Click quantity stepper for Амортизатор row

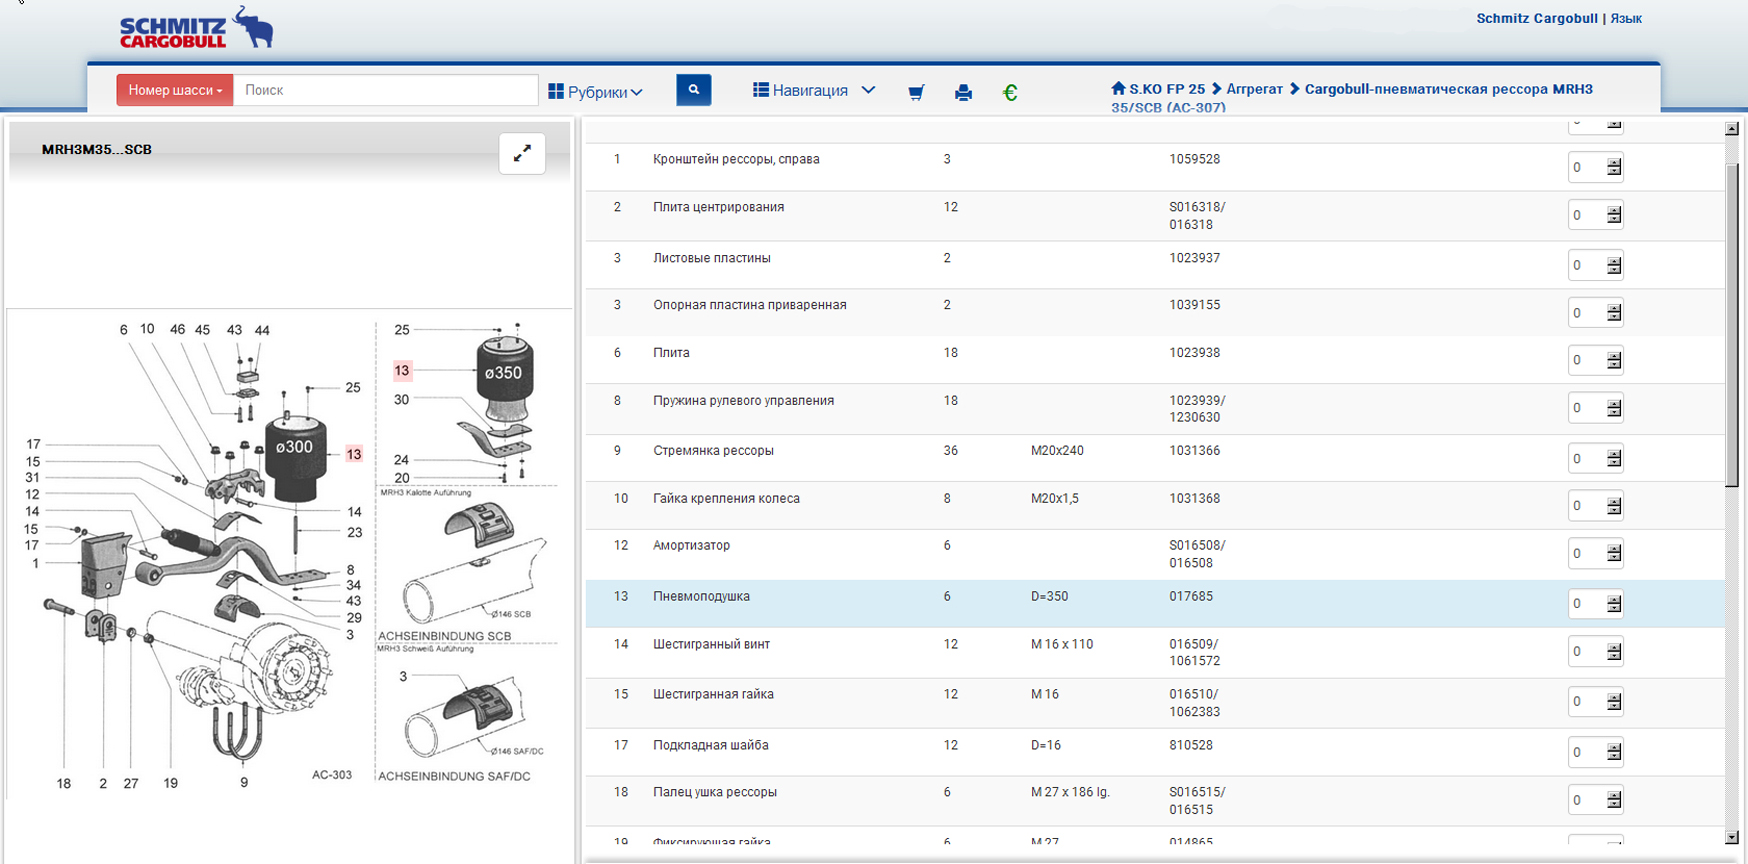[x=1614, y=554]
